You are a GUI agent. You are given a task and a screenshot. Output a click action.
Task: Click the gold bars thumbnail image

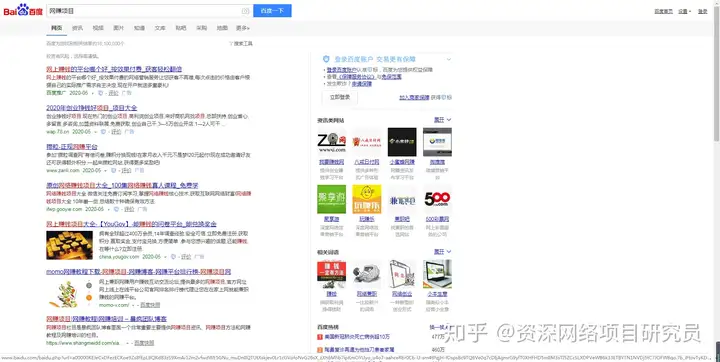tap(69, 245)
